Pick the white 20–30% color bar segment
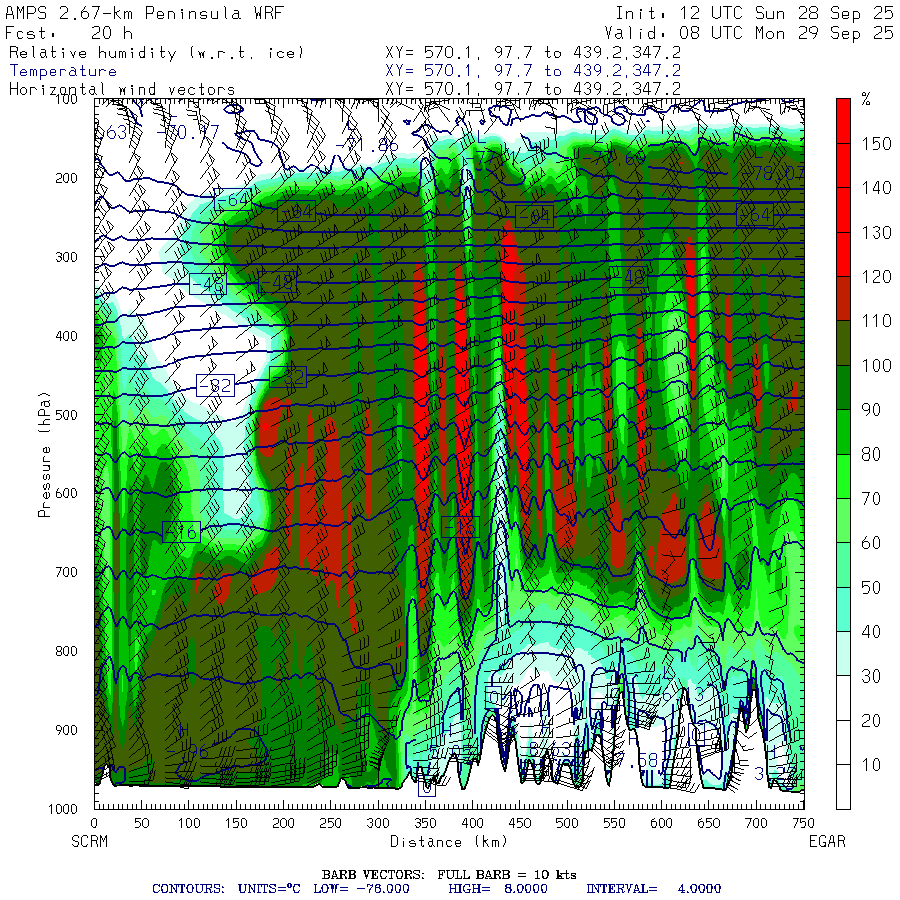900x900 pixels. (843, 698)
